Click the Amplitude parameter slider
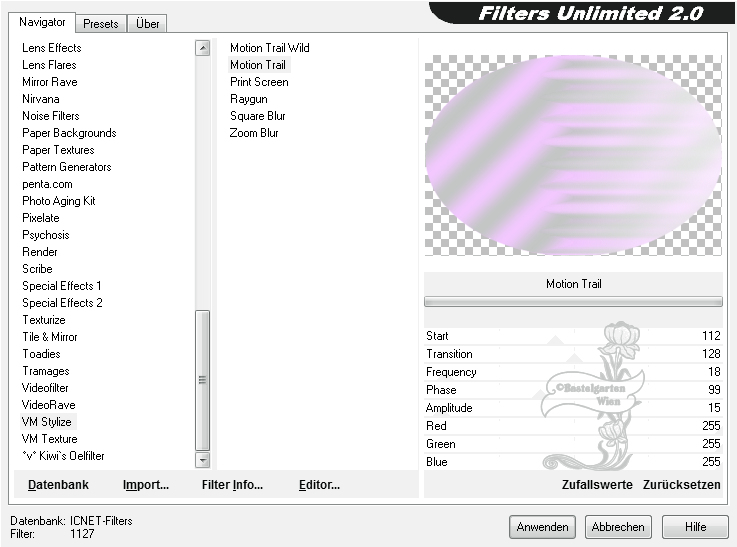This screenshot has width=737, height=547. (x=573, y=407)
